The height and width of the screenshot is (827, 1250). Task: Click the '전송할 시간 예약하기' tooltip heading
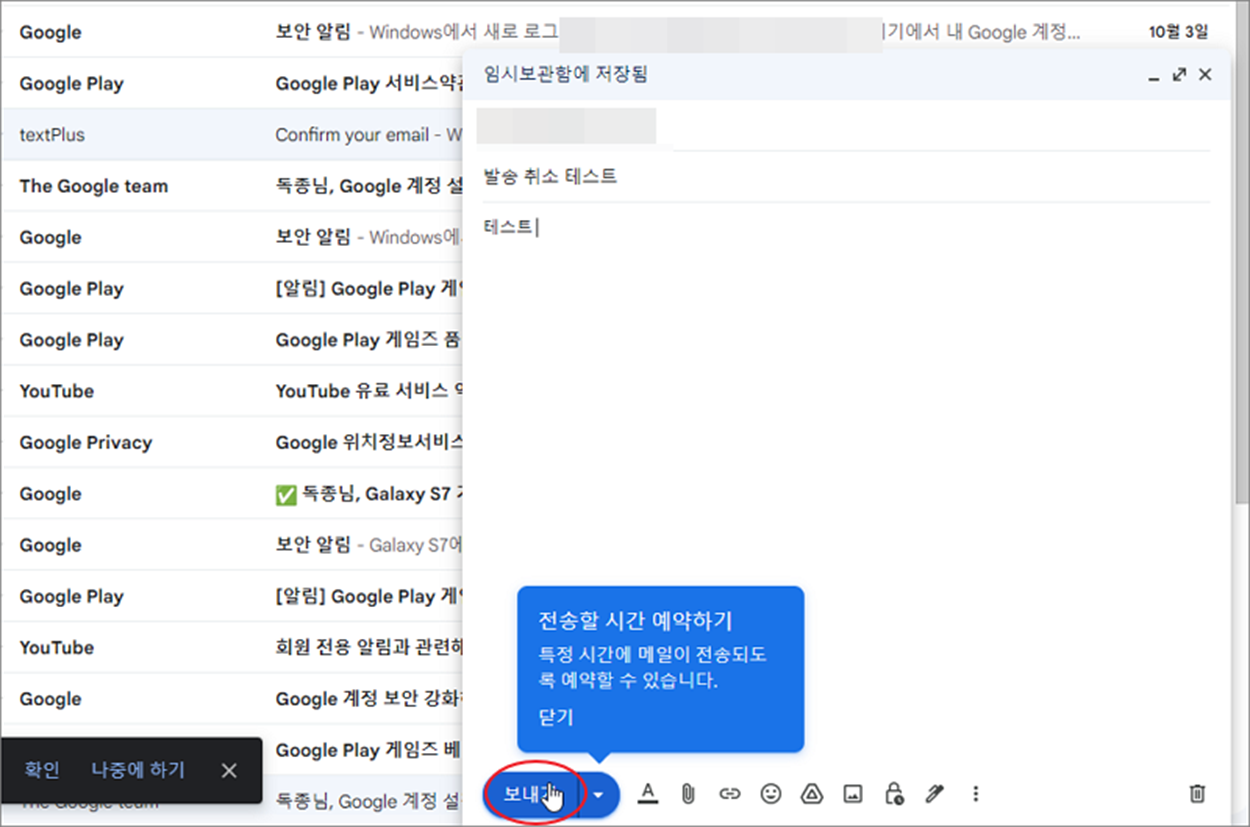(x=636, y=621)
